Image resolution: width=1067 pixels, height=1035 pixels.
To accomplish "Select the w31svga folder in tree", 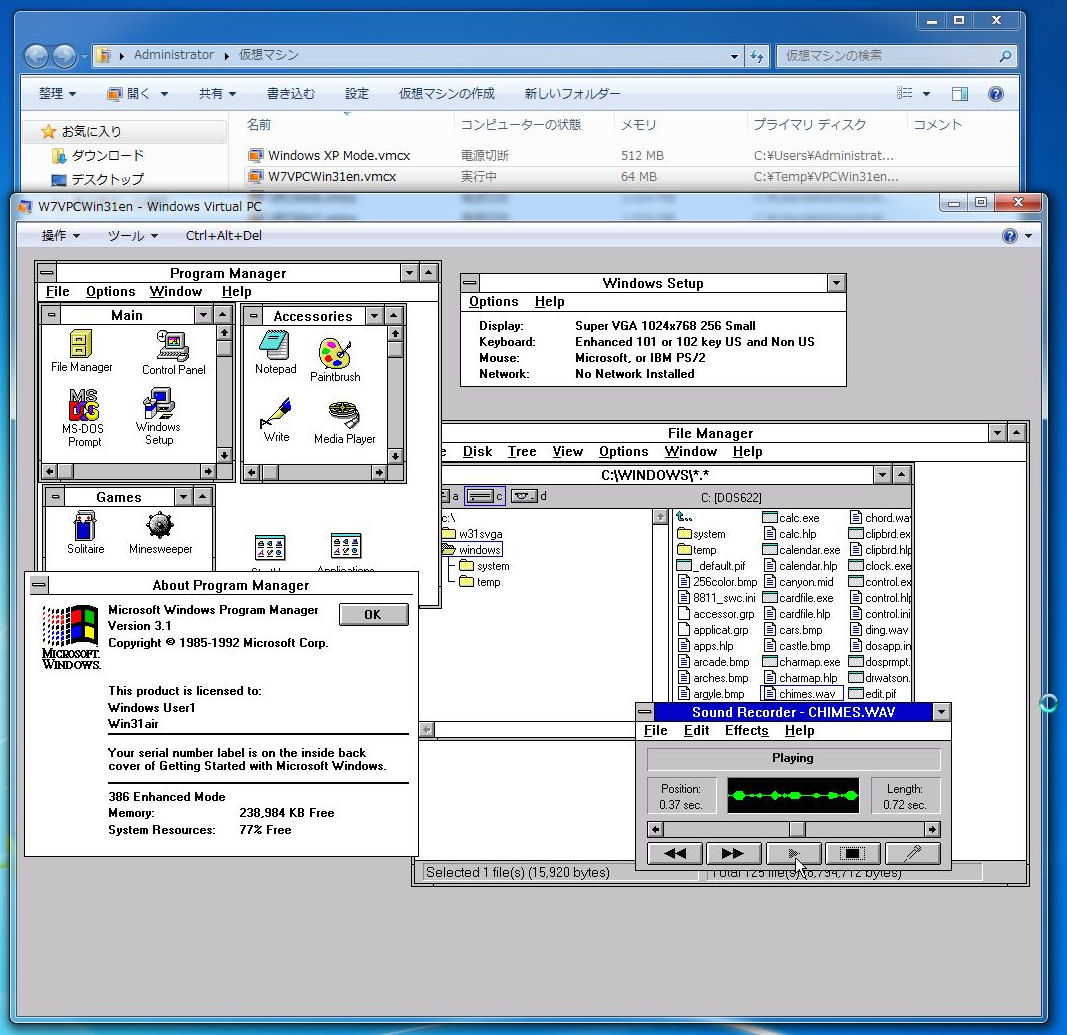I will (x=472, y=534).
